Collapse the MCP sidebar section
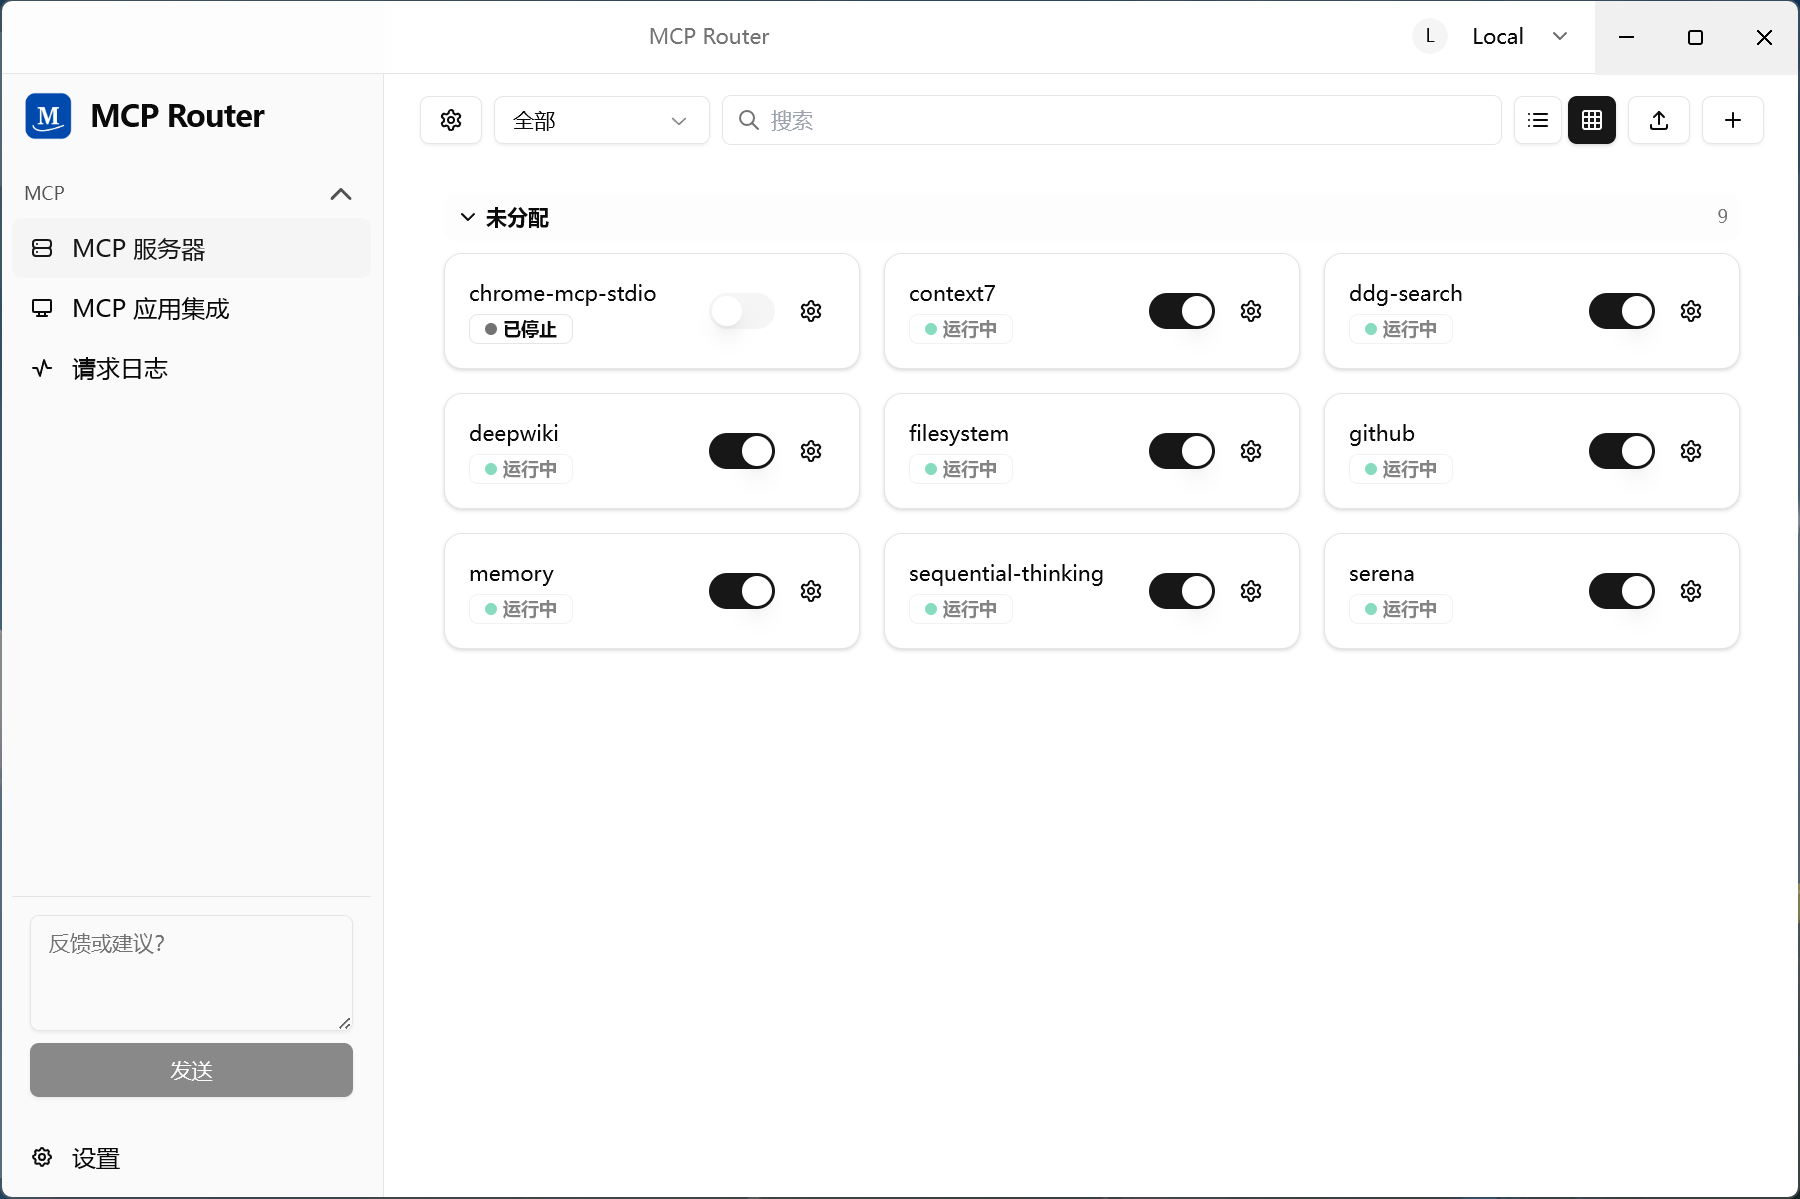Screen dimensions: 1800x1199 tap(341, 194)
